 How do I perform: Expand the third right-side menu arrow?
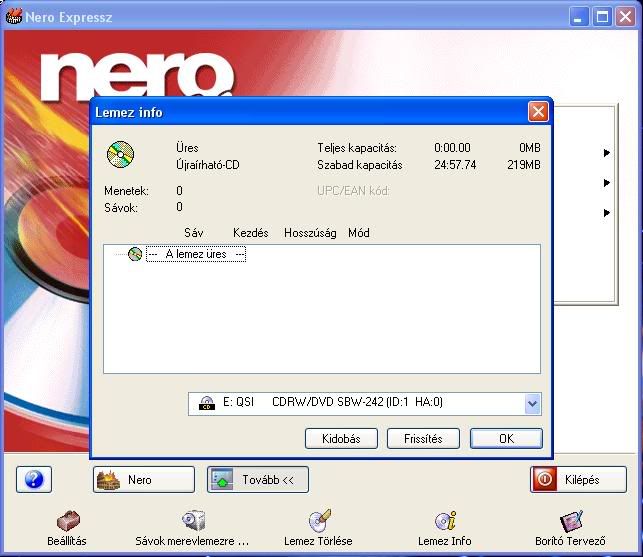(606, 213)
